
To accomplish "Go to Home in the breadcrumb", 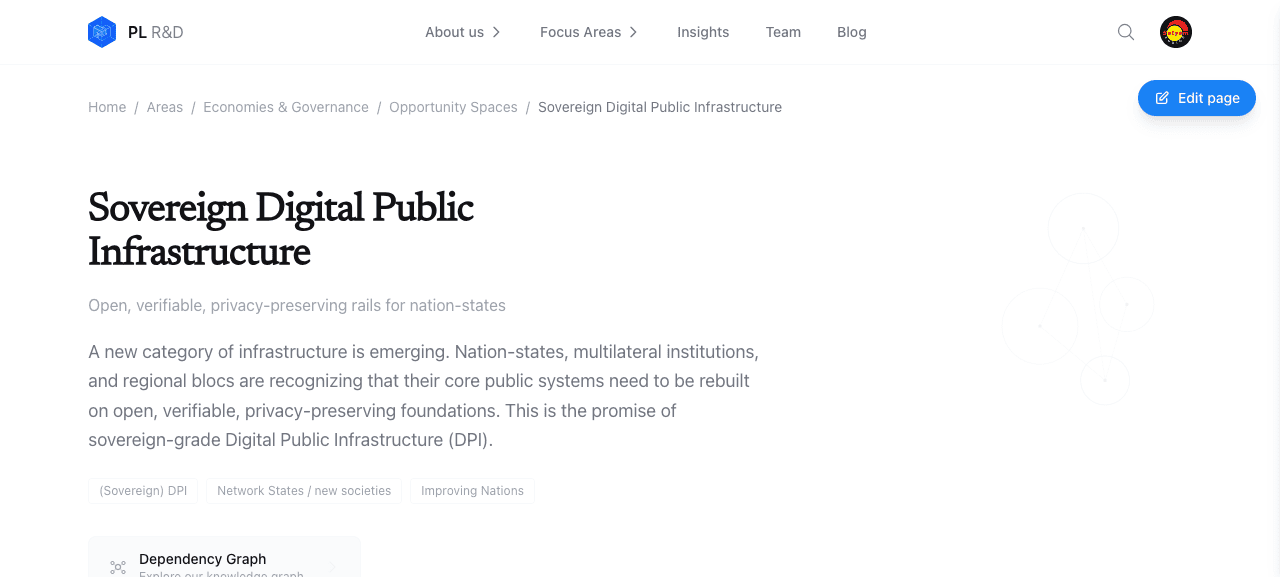I will [107, 107].
